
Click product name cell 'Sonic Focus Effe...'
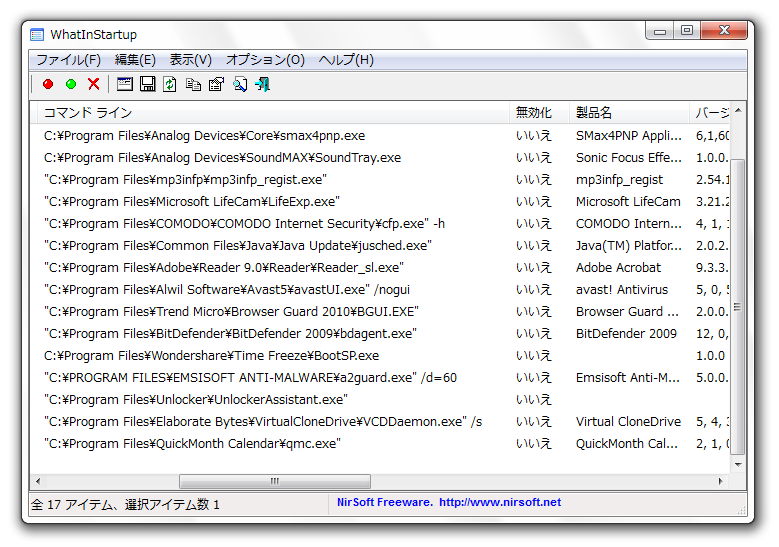pos(629,157)
